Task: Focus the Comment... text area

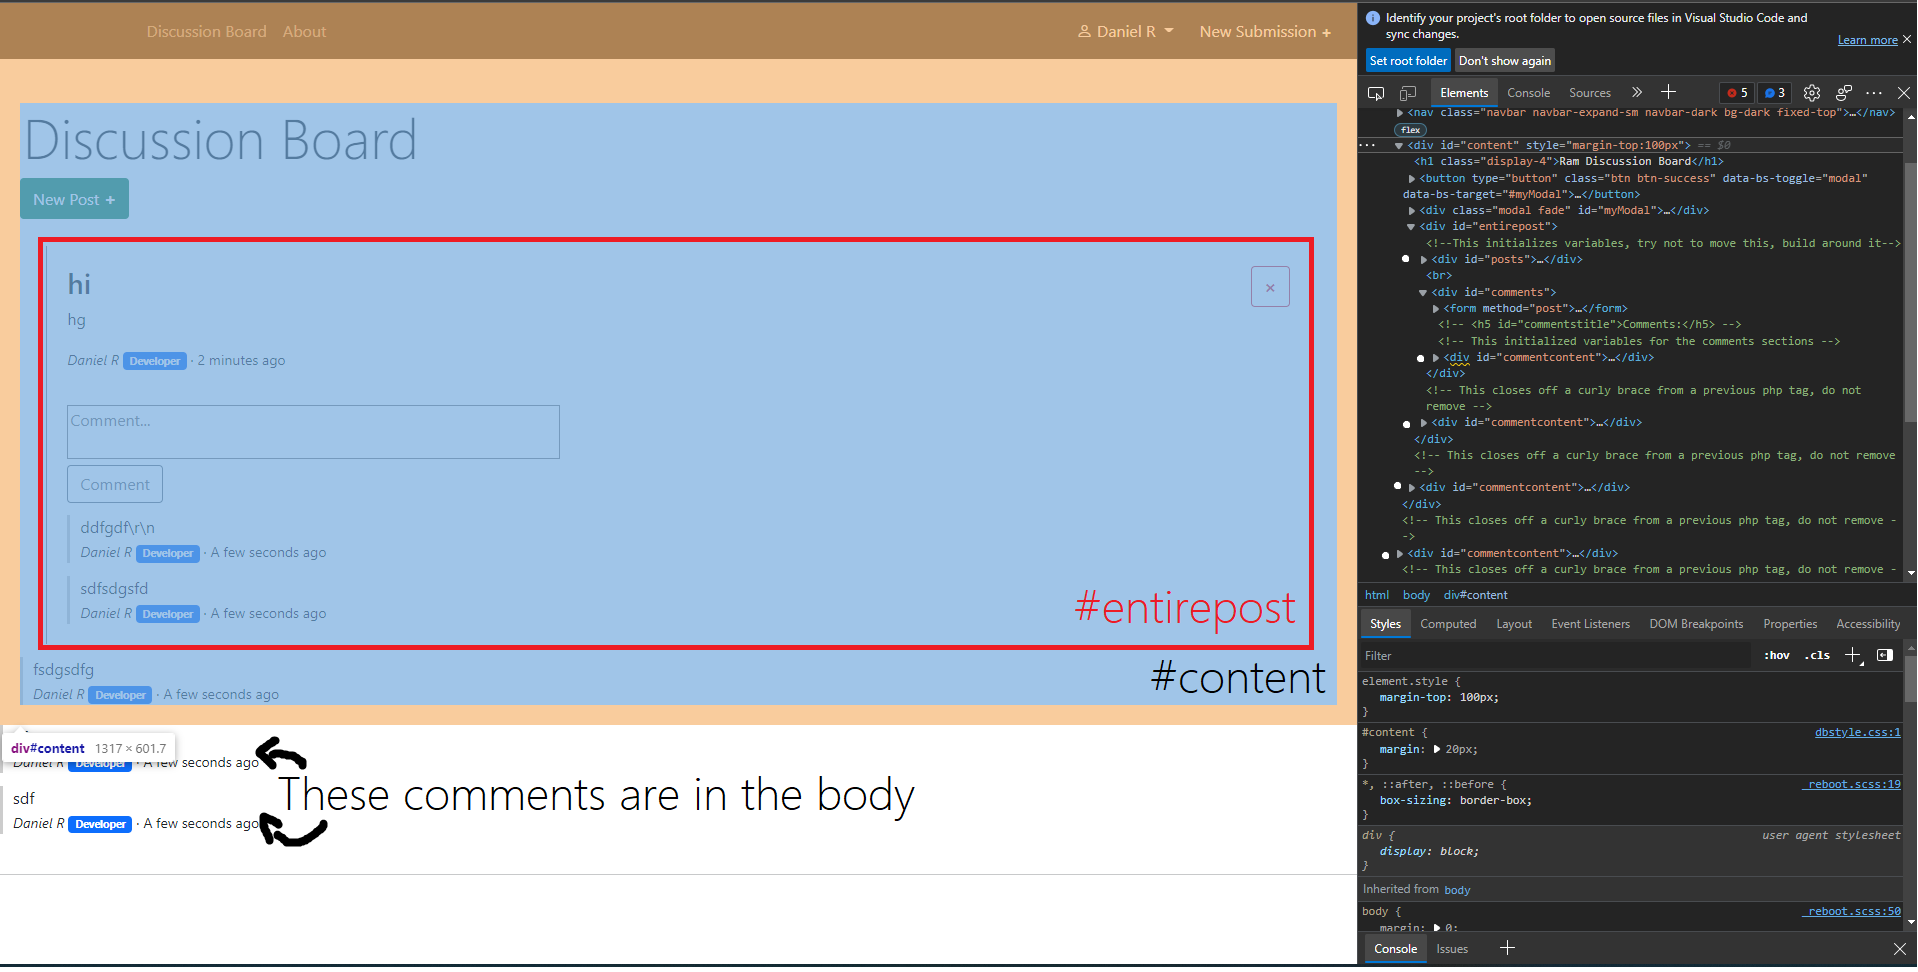Action: pos(313,432)
